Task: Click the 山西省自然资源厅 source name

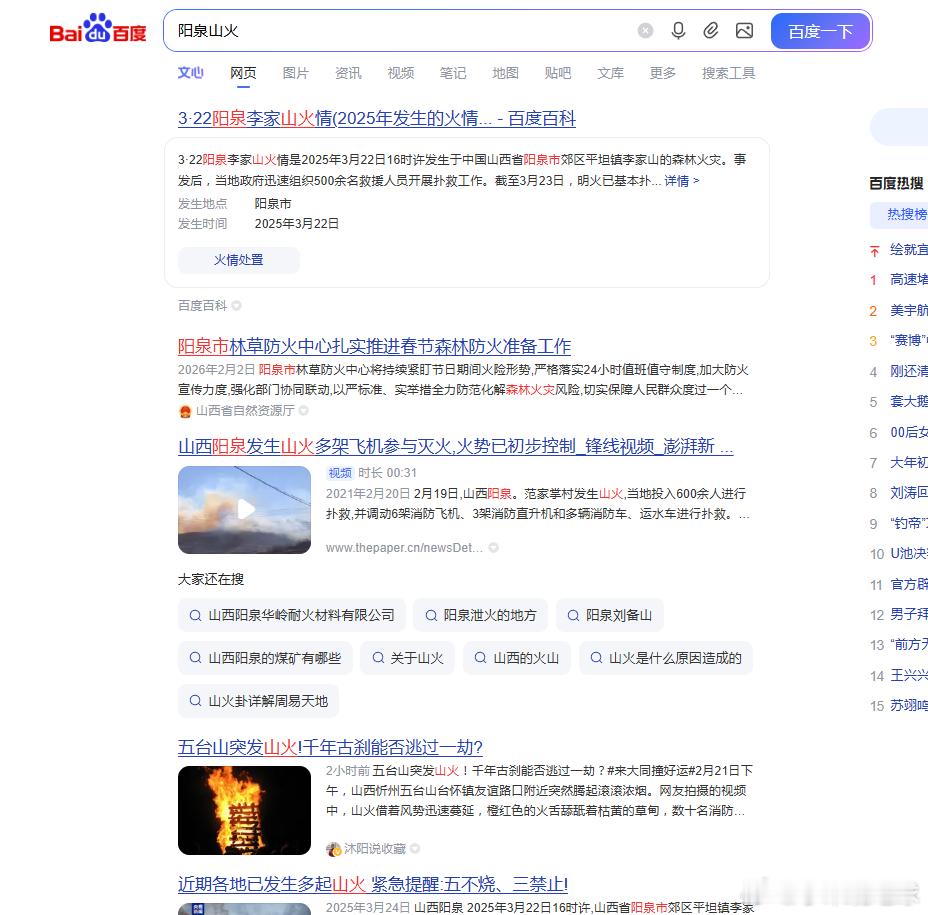Action: 245,411
